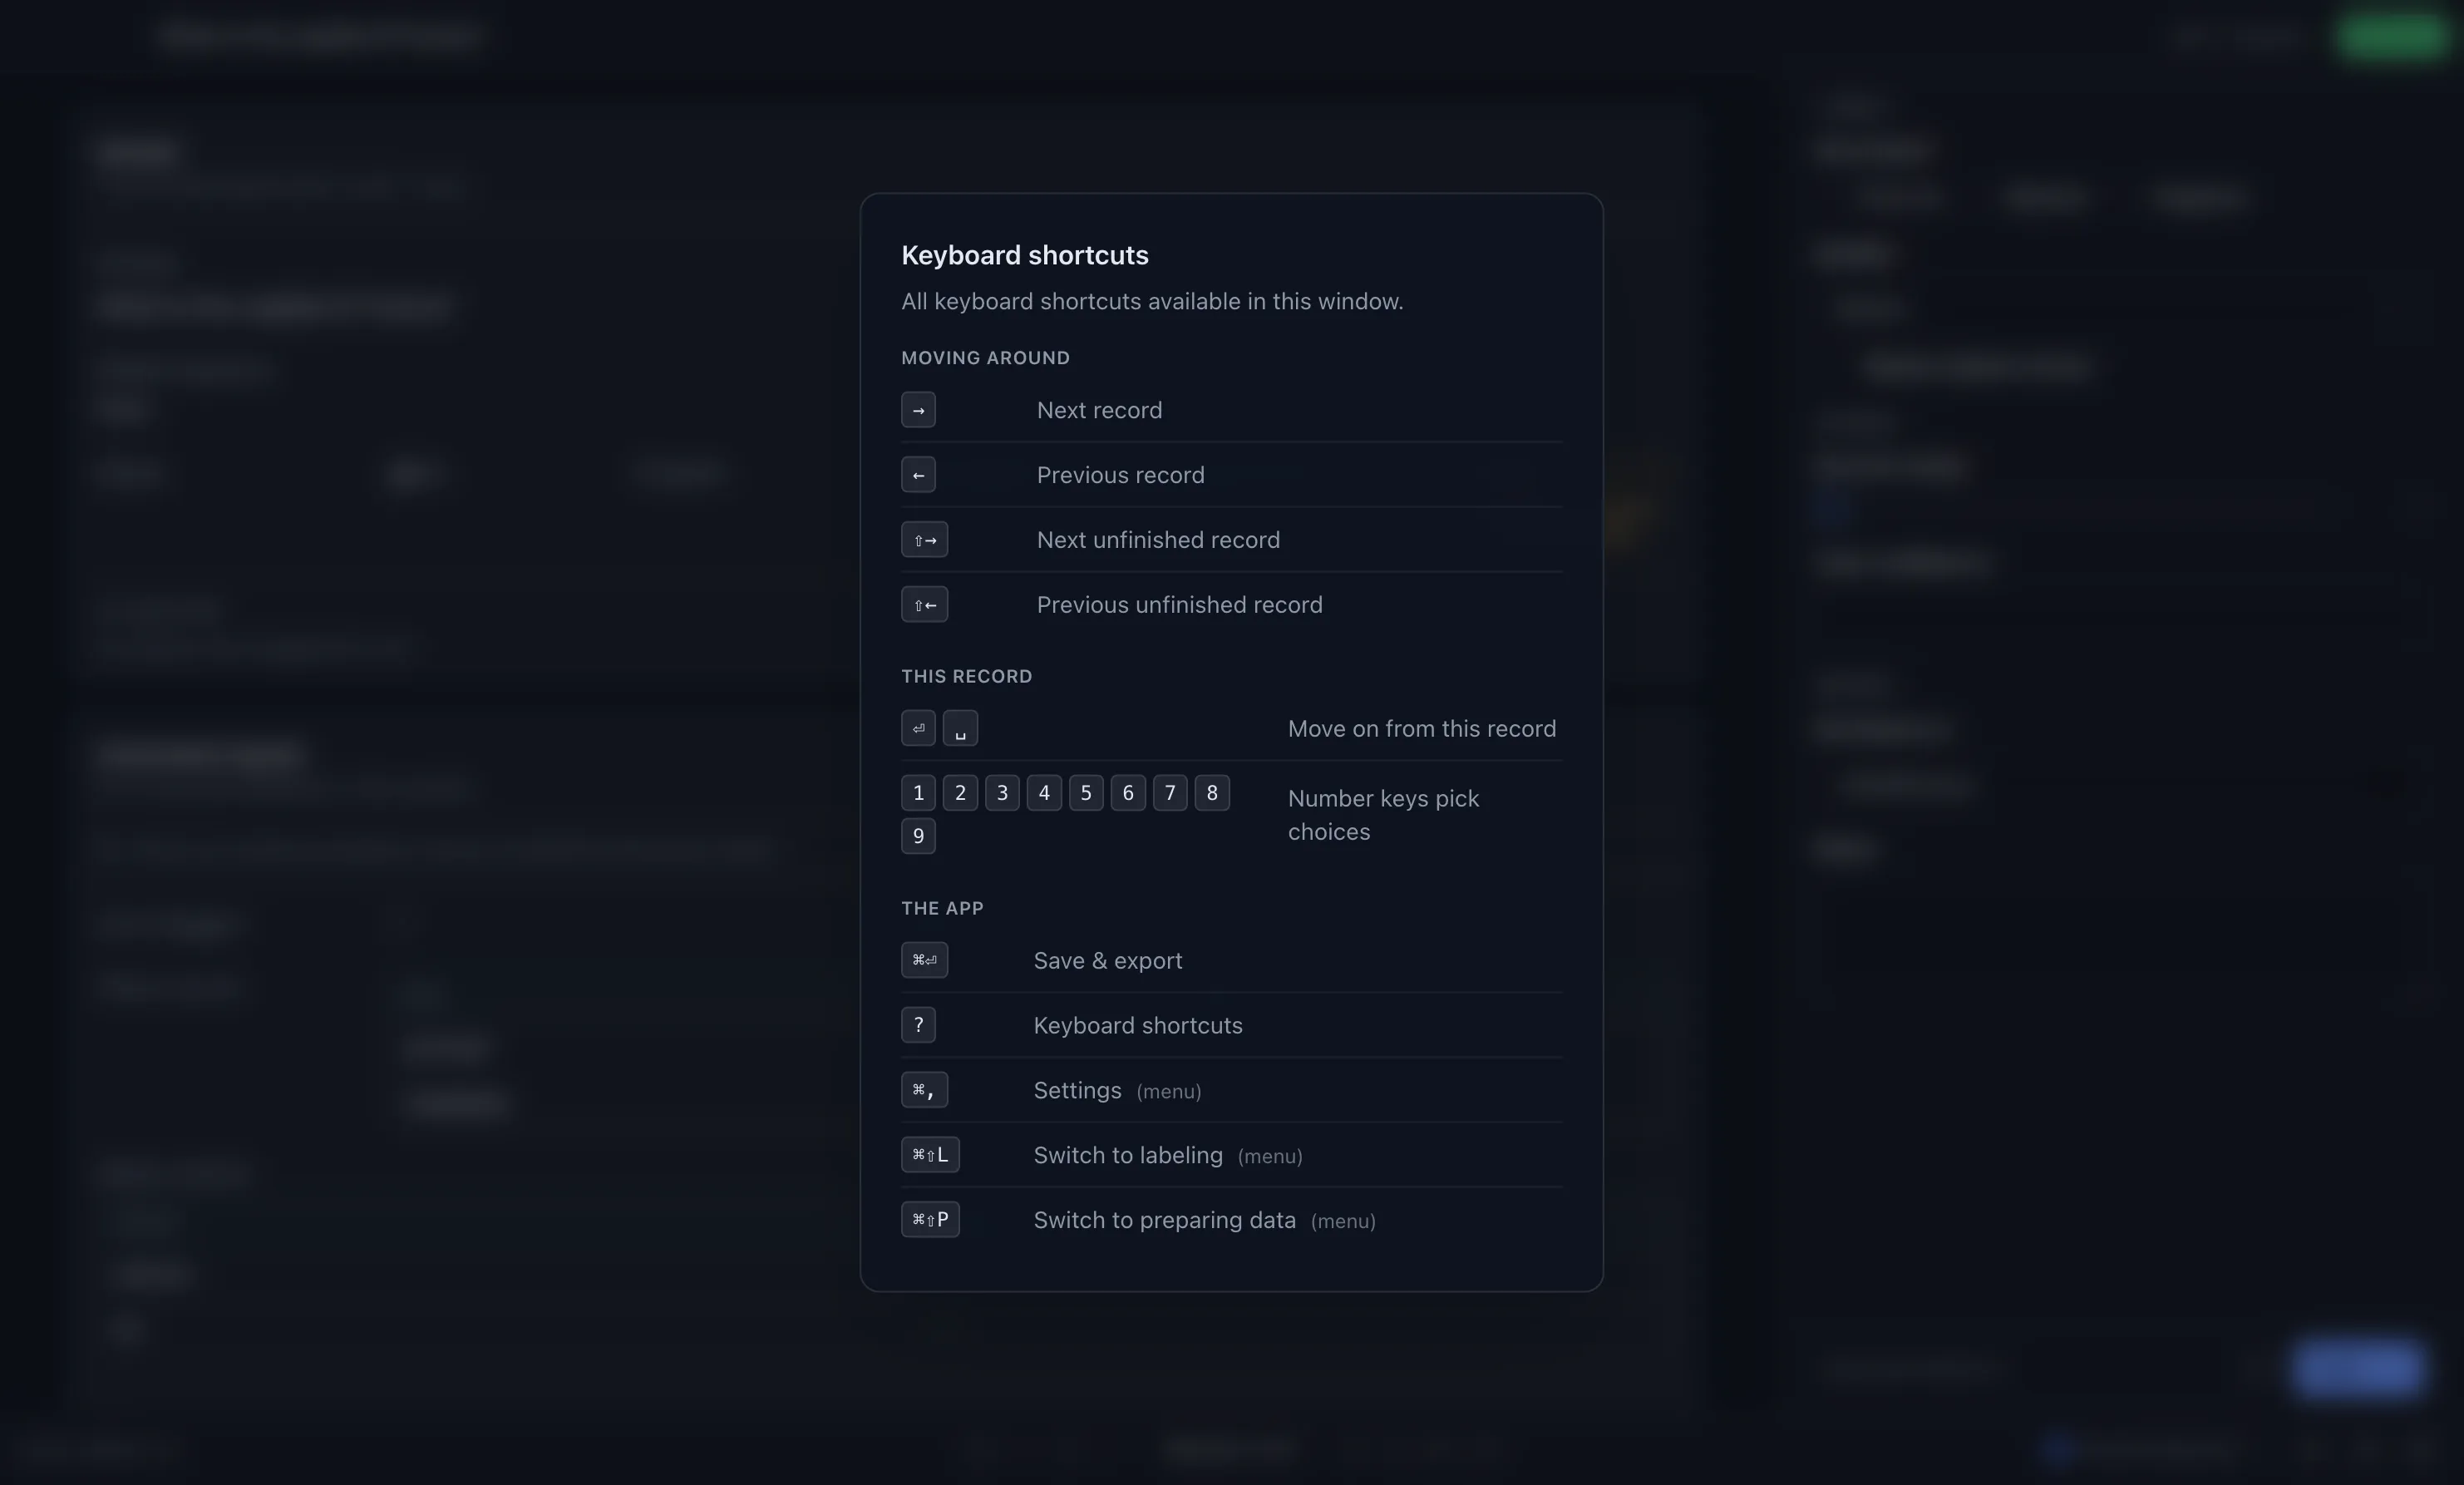Click 'Number keys pick choices' text
Screen dimensions: 2464x1485
point(1383,815)
